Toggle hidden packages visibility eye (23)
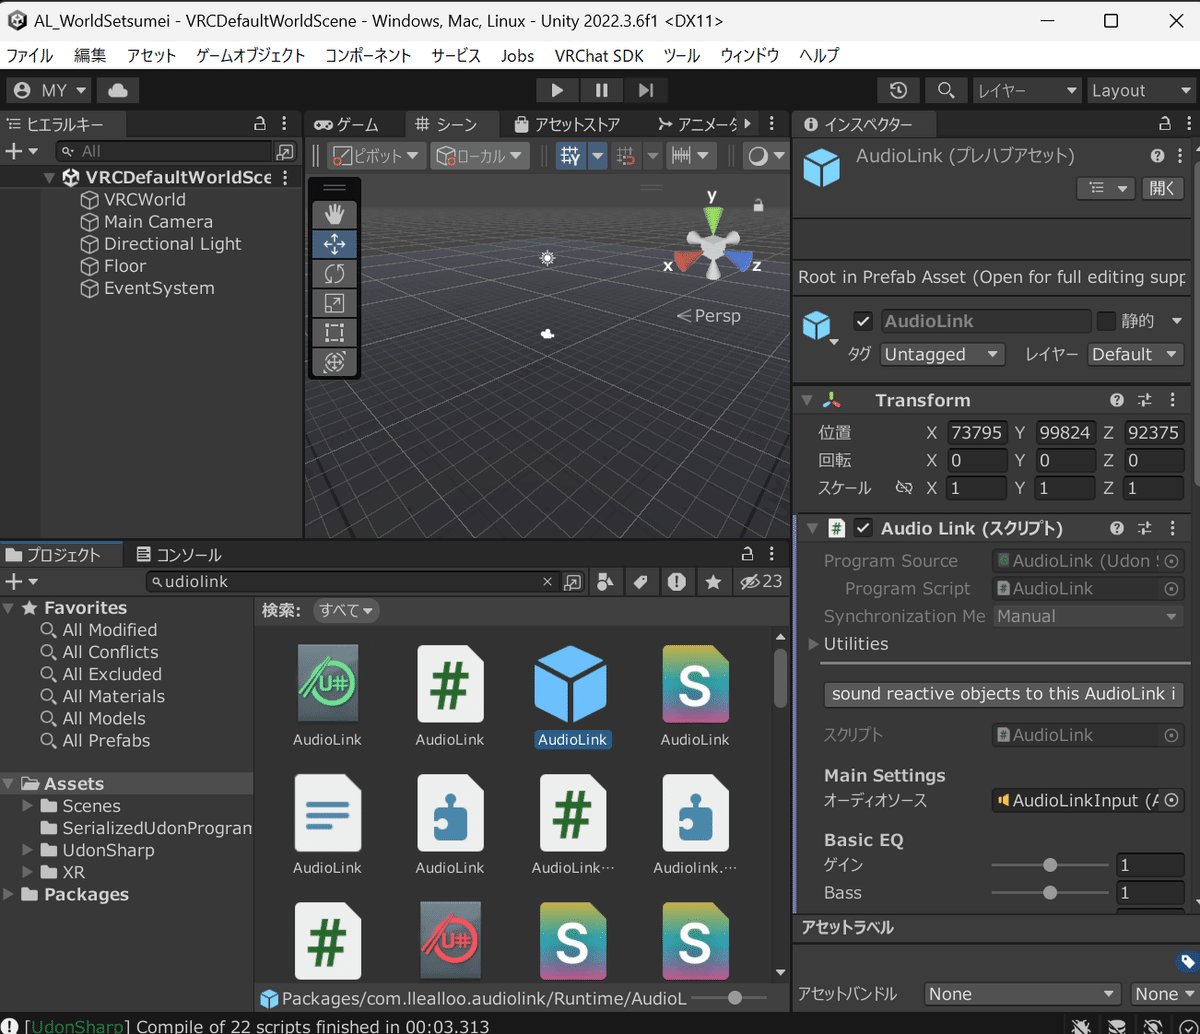This screenshot has height=1034, width=1200. click(x=760, y=582)
